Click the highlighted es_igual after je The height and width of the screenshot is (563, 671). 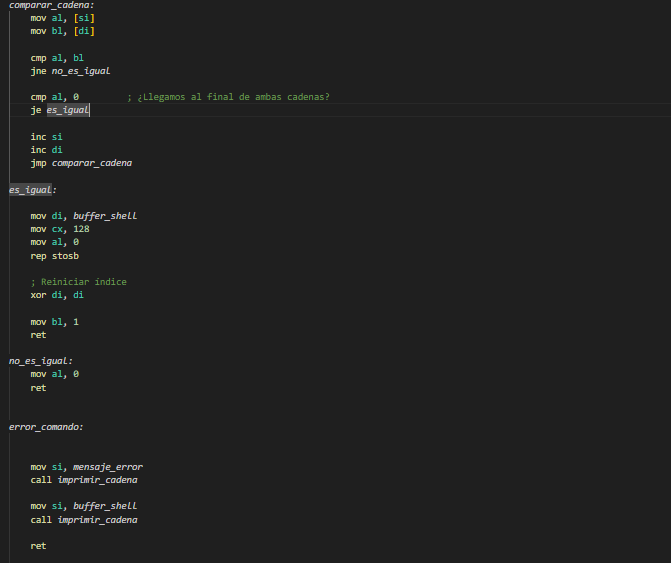pyautogui.click(x=67, y=110)
